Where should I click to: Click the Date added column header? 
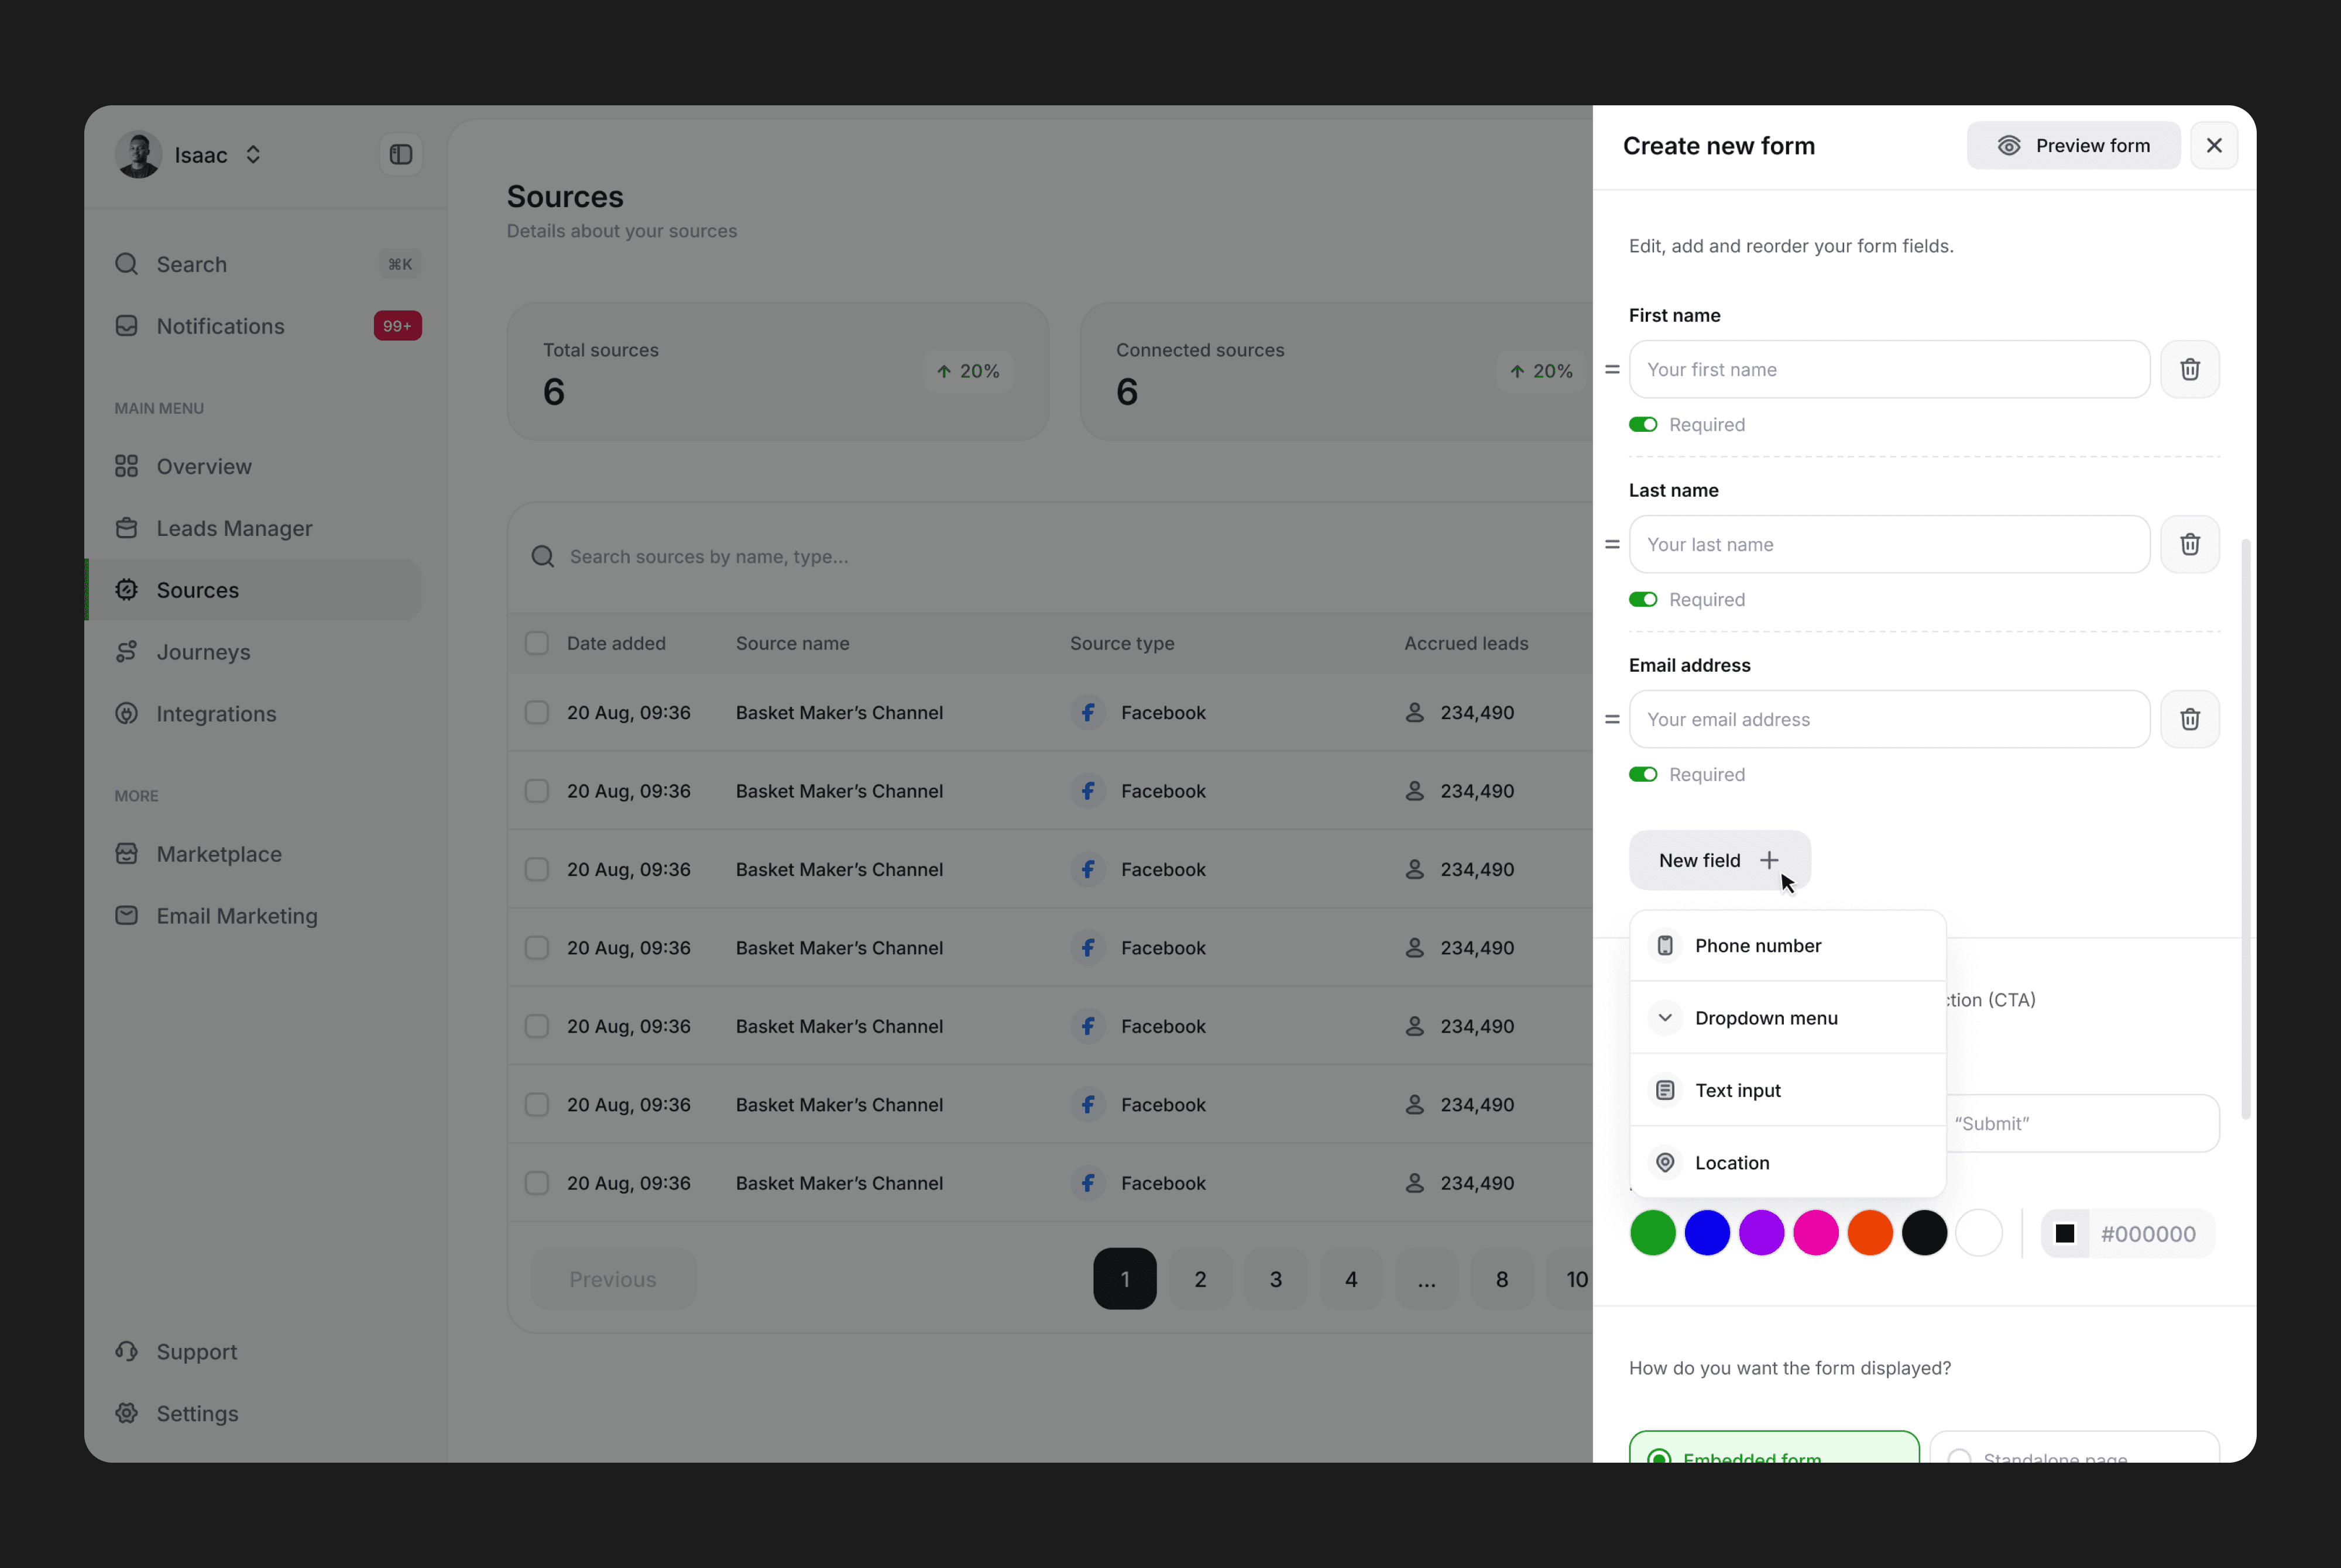(x=616, y=643)
